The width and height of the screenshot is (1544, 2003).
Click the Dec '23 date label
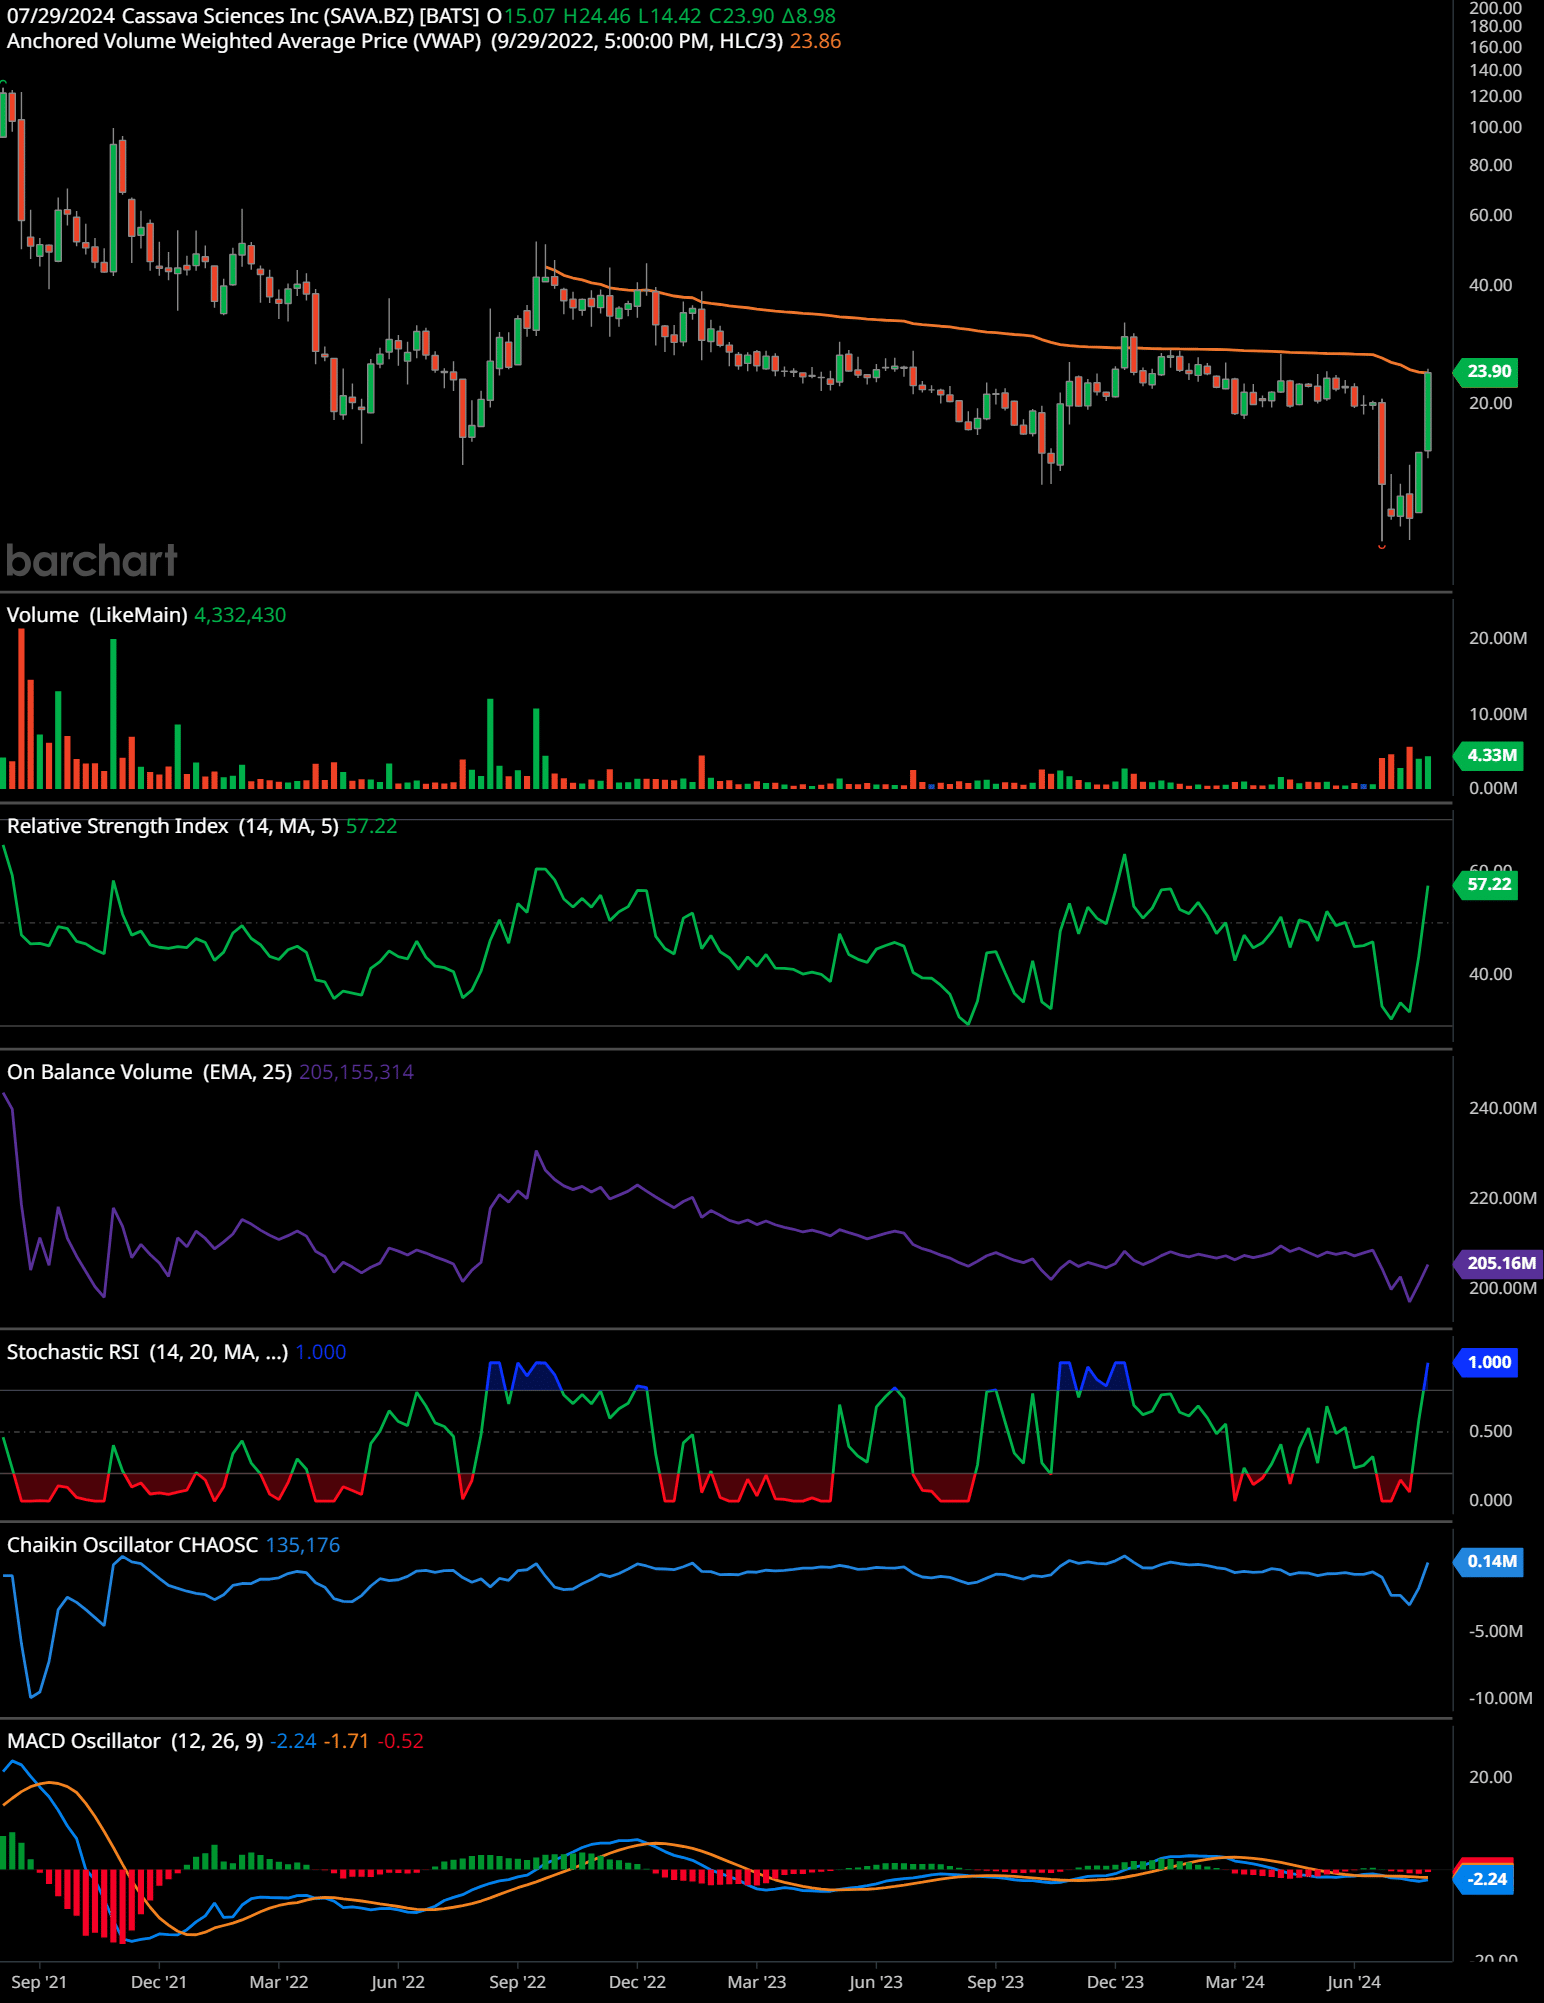tap(1115, 1982)
